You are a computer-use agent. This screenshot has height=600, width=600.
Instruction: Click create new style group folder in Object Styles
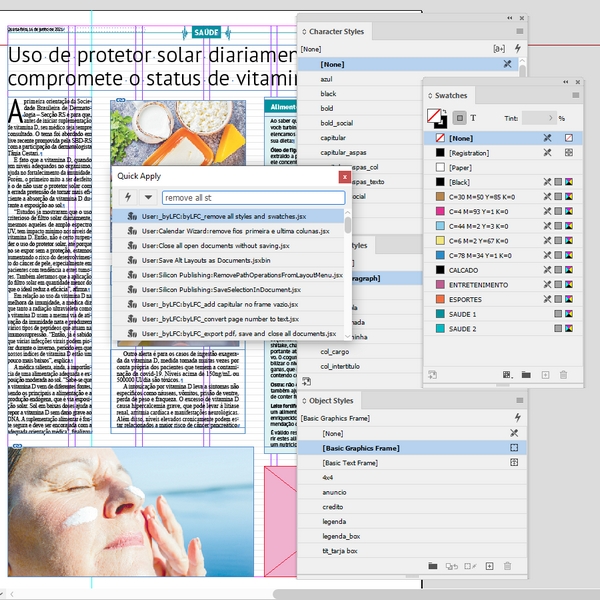[433, 566]
